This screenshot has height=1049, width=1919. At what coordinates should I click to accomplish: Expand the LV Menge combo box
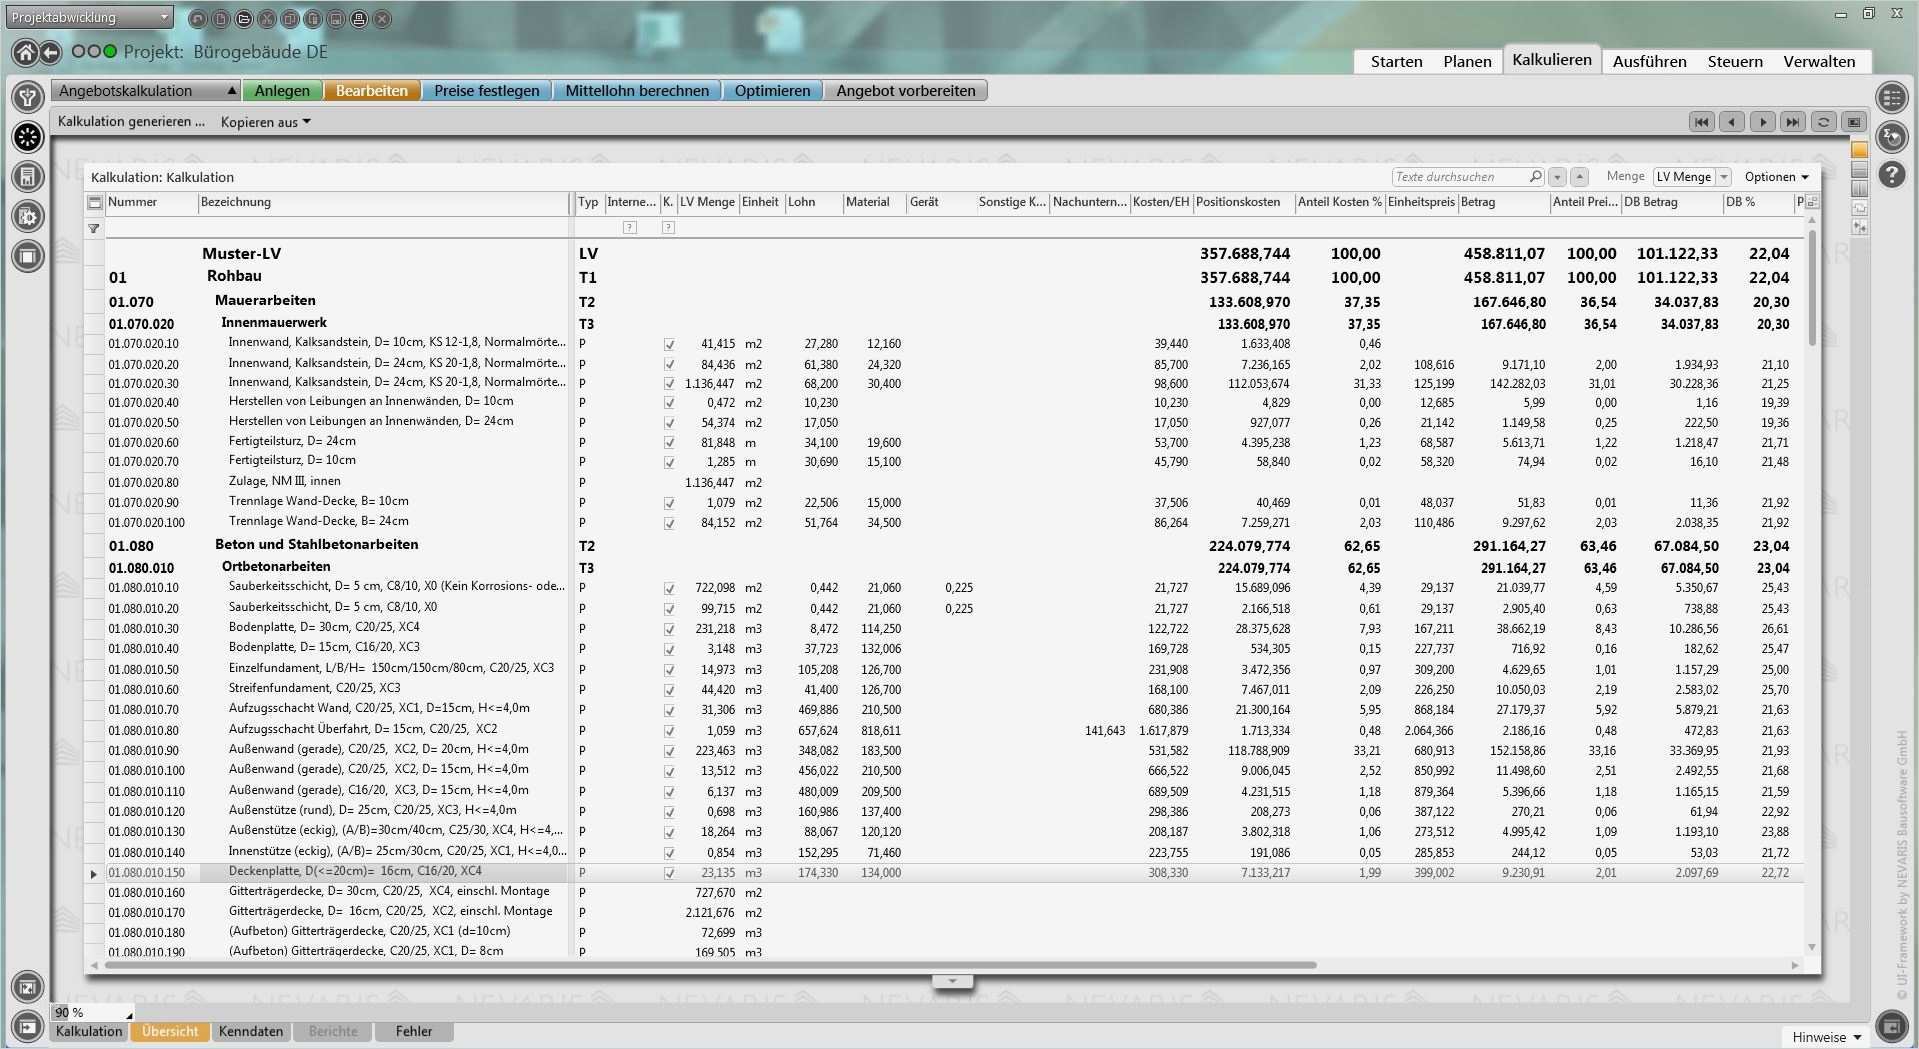click(x=1723, y=177)
